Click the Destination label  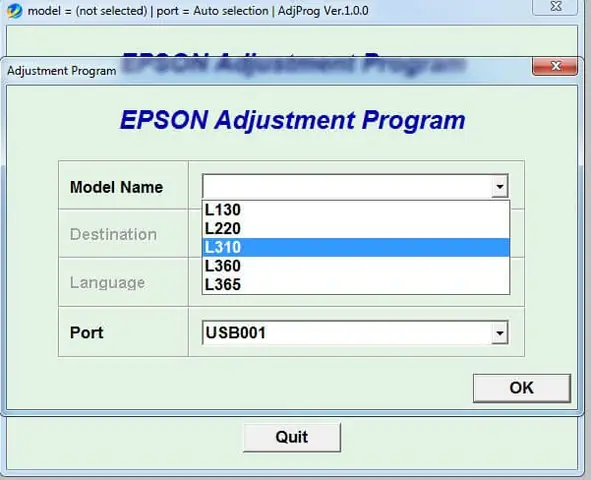(x=113, y=234)
